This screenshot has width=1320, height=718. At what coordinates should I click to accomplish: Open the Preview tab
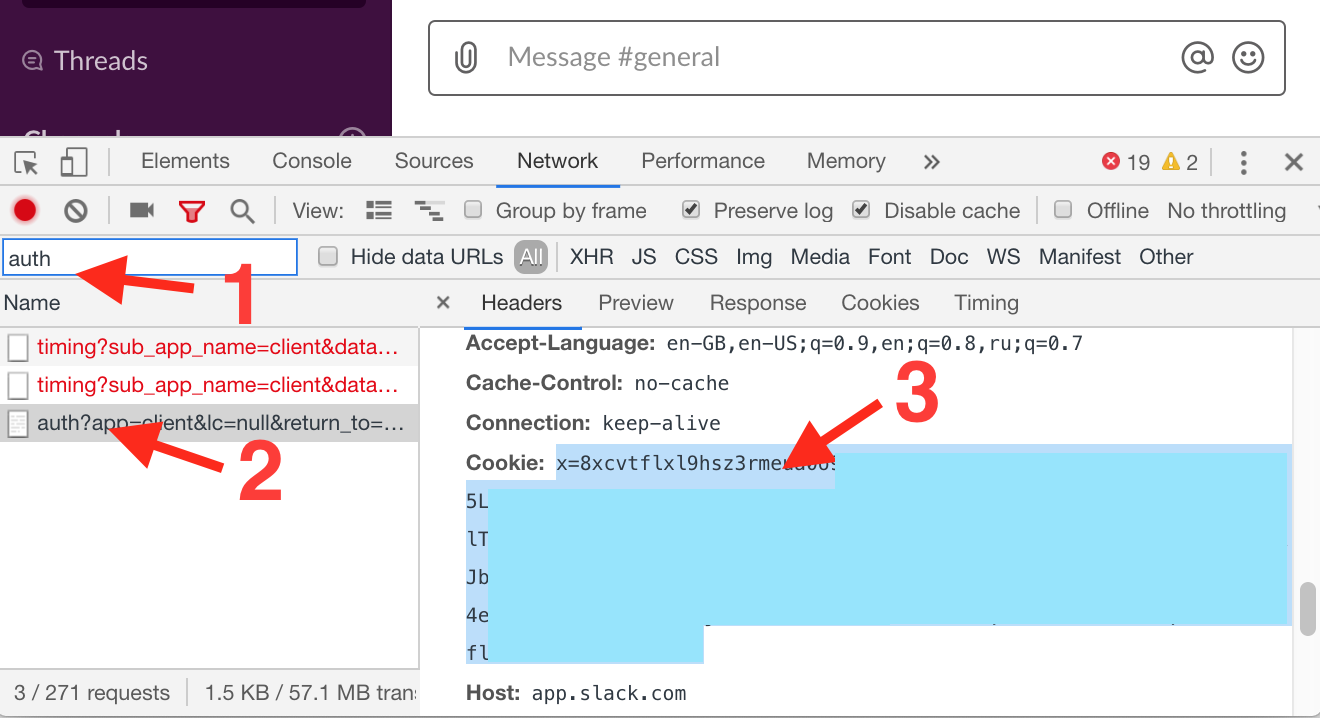[x=636, y=303]
